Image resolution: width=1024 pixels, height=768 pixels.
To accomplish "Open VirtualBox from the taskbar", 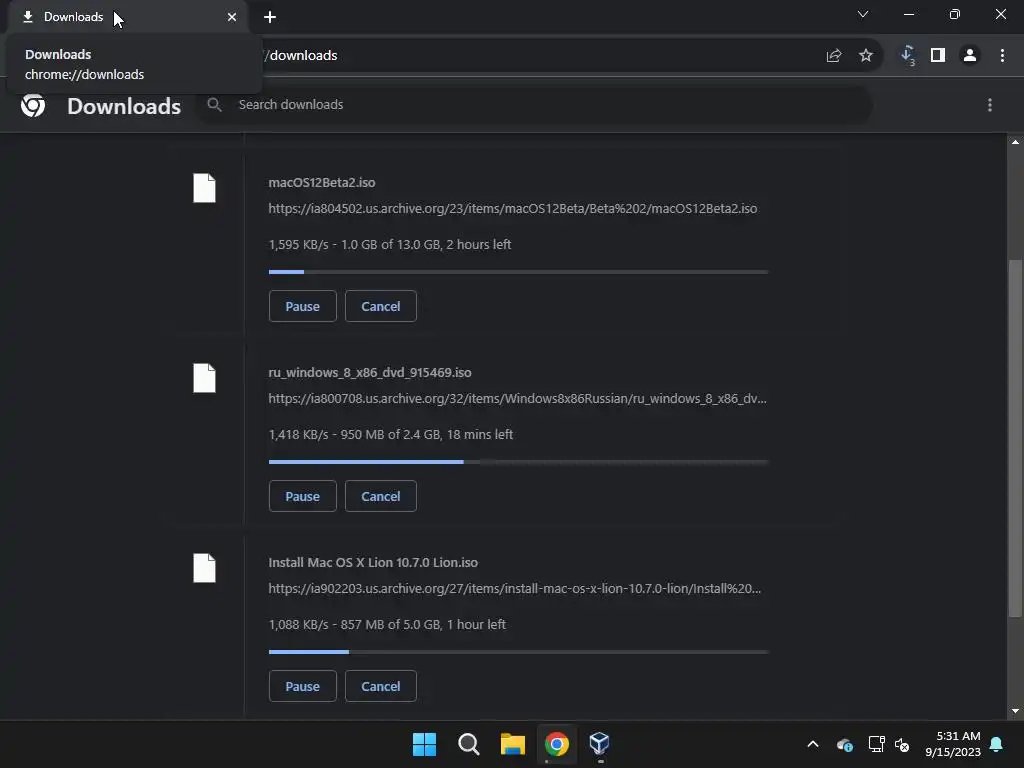I will (x=600, y=744).
